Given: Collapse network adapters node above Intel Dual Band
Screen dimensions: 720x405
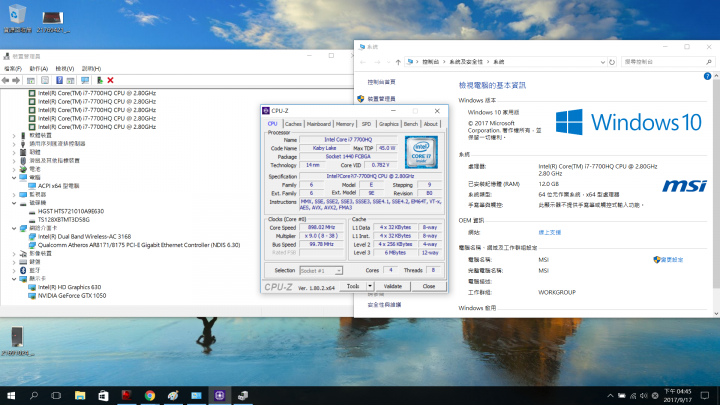Looking at the screenshot, I should point(14,228).
